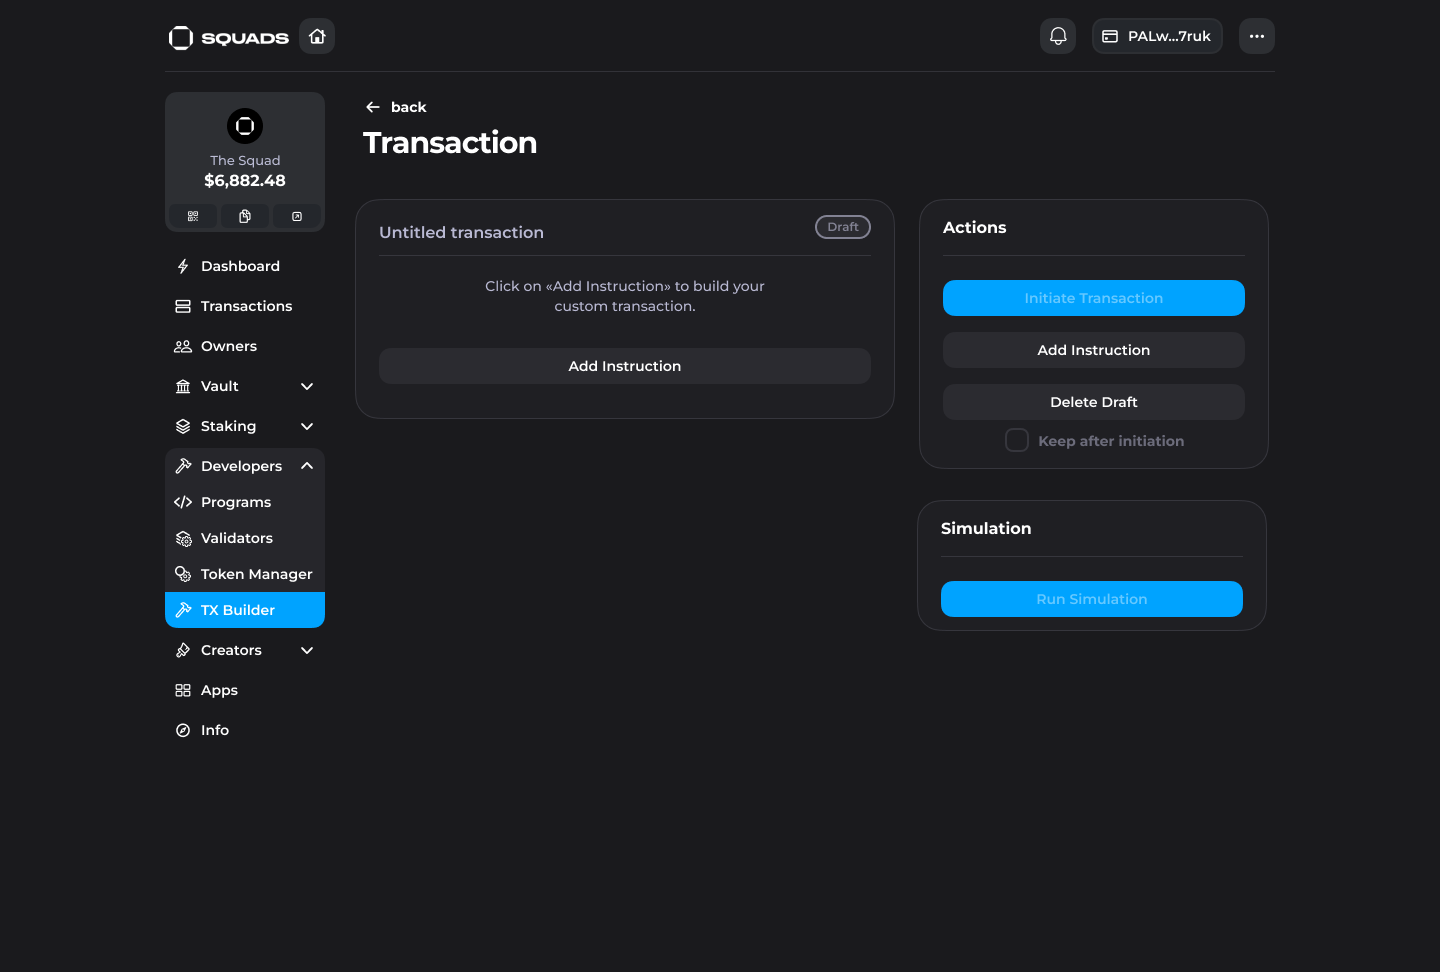Viewport: 1440px width, 972px height.
Task: Enable Keep after initiation checkbox
Action: (1017, 441)
